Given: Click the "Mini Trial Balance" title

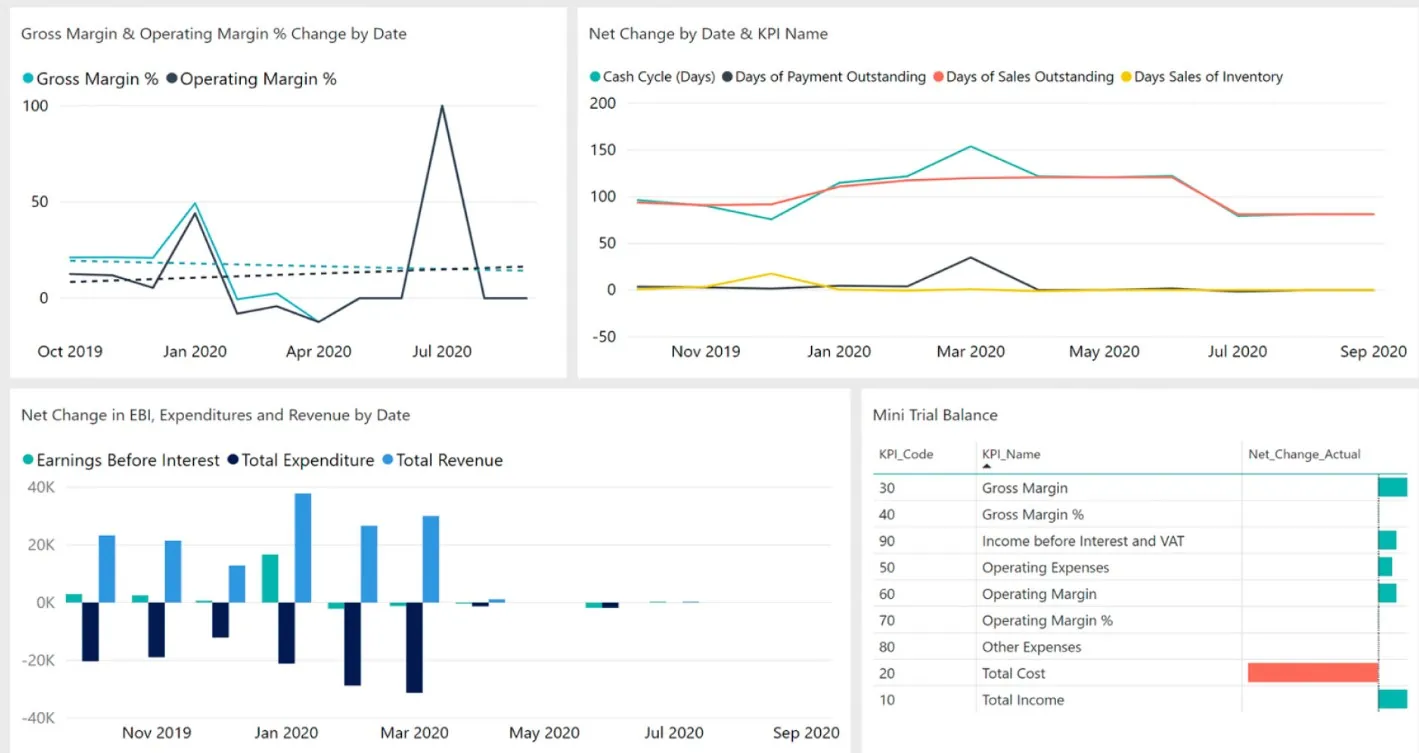Looking at the screenshot, I should pyautogui.click(x=934, y=415).
